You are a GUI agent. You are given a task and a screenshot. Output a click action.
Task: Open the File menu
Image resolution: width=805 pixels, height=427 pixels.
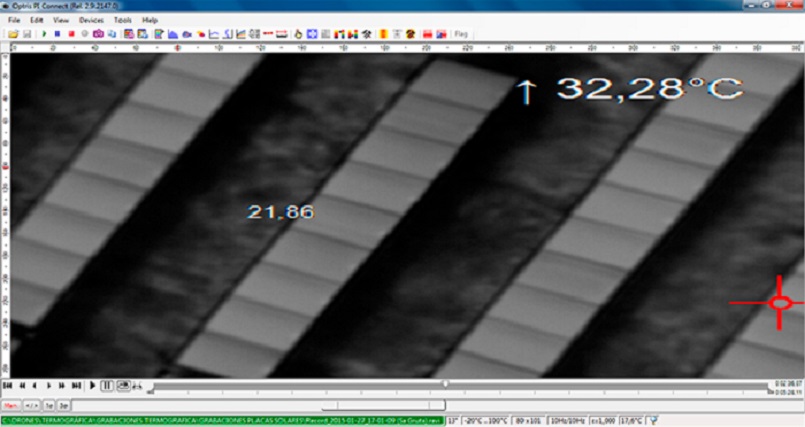coord(14,20)
